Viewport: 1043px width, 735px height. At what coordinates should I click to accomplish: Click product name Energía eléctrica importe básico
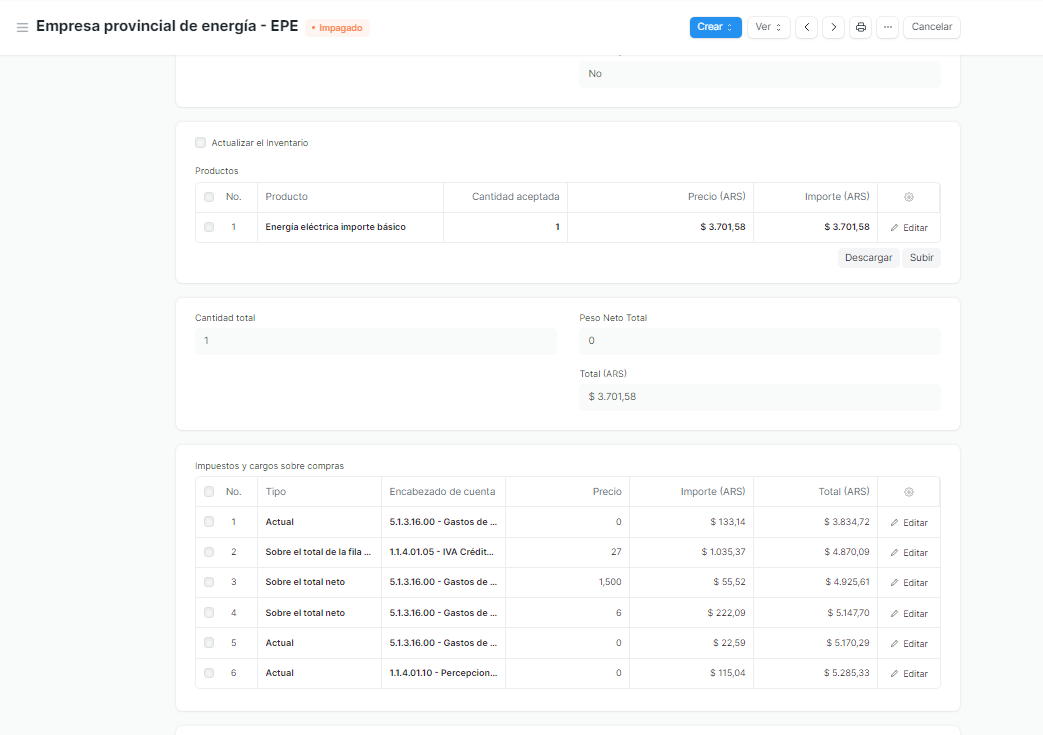coord(335,227)
